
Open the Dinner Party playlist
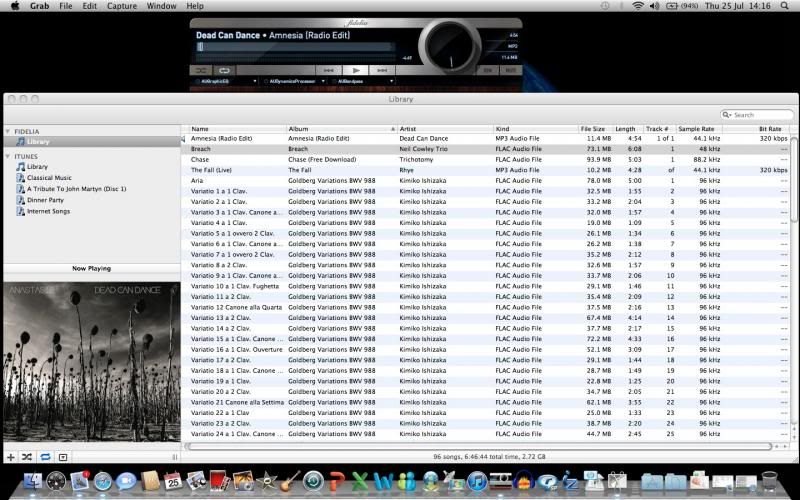click(x=45, y=201)
